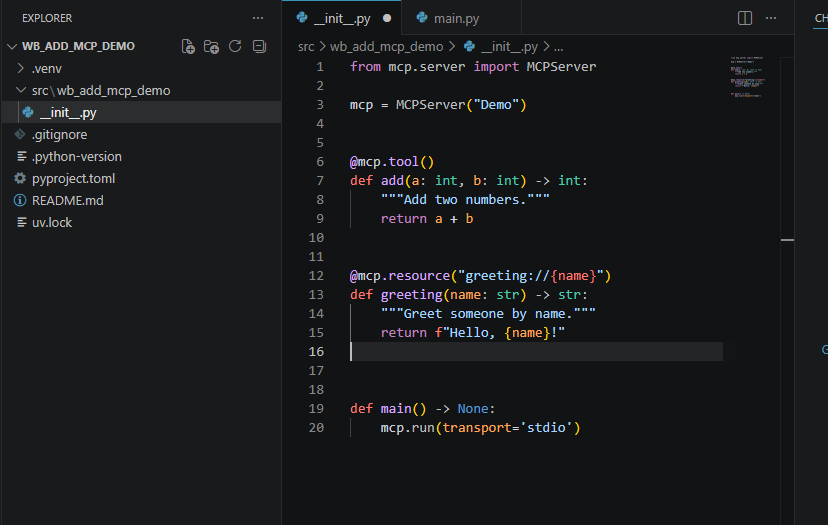Viewport: 828px width, 525px height.
Task: Click the lines icon beside uv.lock
Action: coord(22,222)
